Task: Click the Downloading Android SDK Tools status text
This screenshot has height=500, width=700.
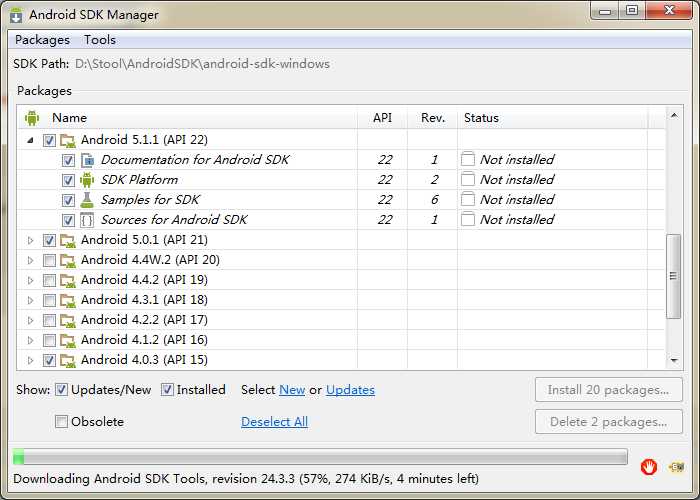Action: 246,479
